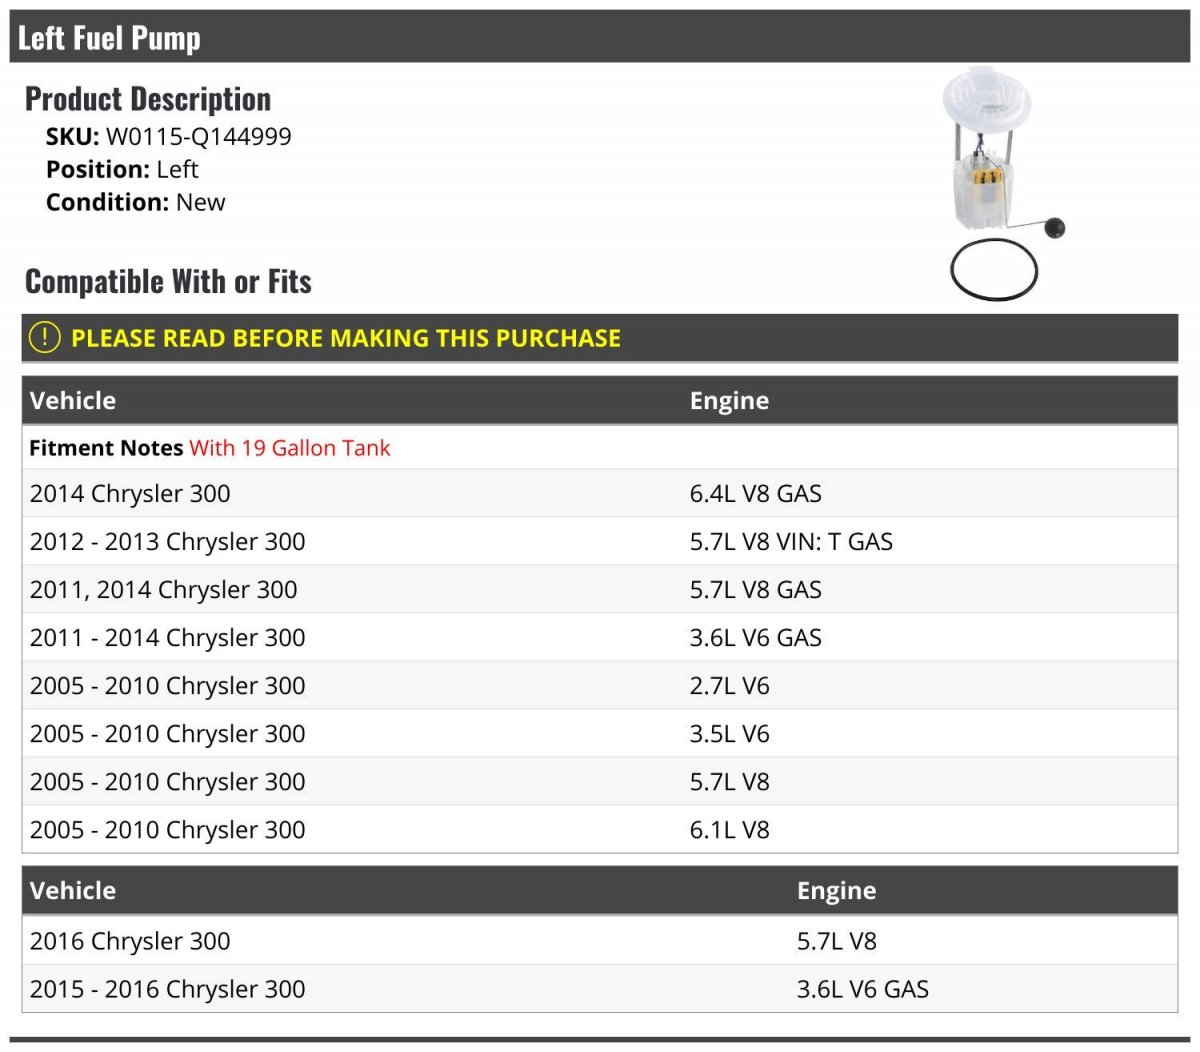Click the Condition: New line

click(136, 202)
